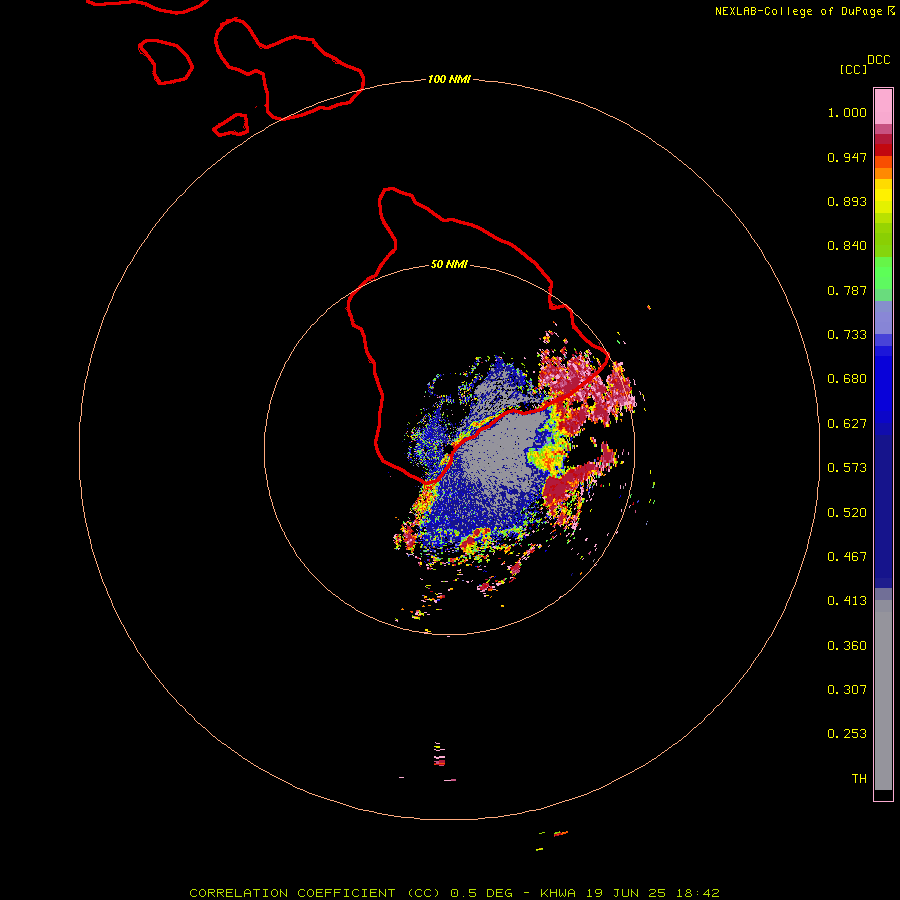Click the 0.520 scale value

point(847,513)
